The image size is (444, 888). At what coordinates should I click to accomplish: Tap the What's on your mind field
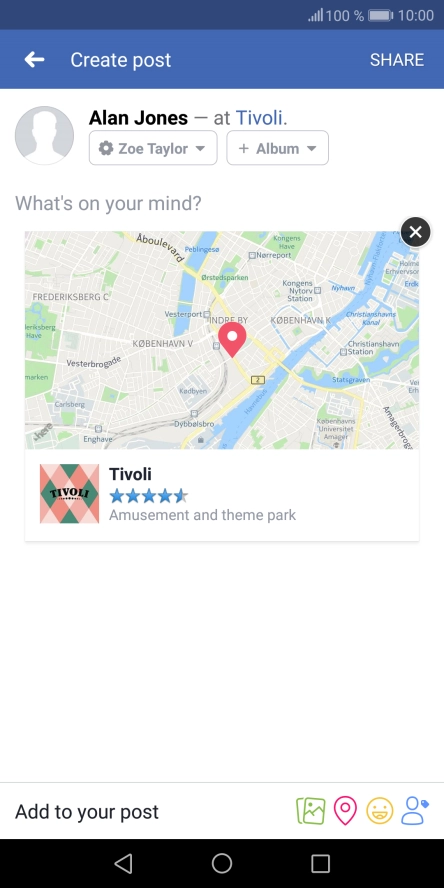108,203
